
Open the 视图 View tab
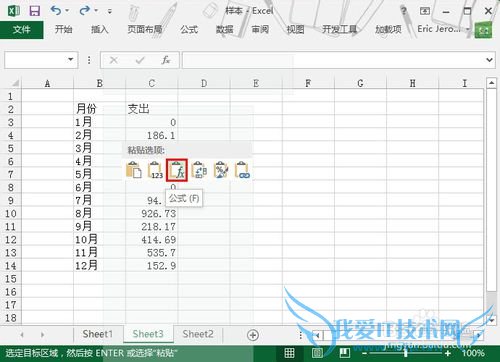(x=295, y=29)
